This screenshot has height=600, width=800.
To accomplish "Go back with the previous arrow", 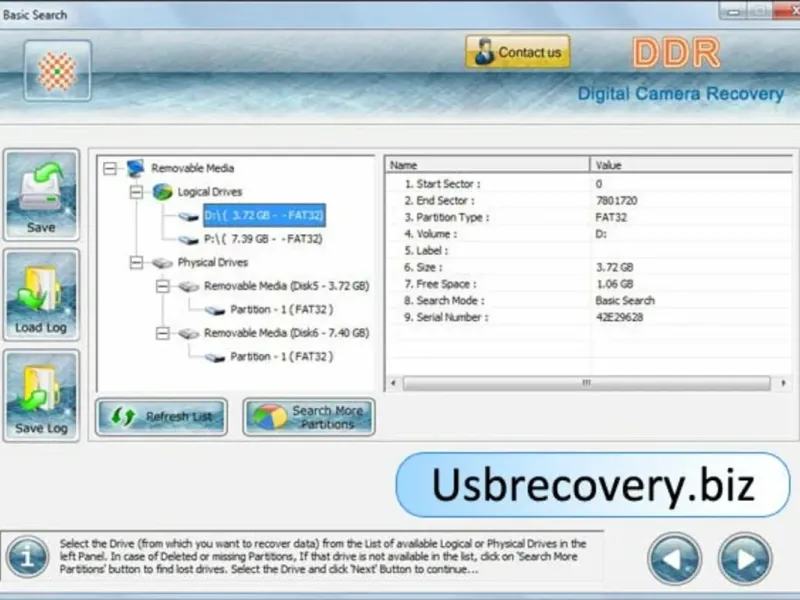I will tap(674, 559).
